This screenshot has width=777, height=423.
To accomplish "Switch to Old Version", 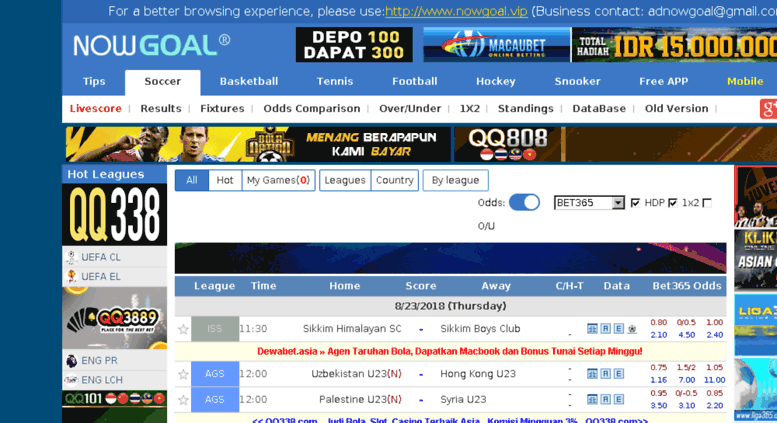I will tap(676, 108).
